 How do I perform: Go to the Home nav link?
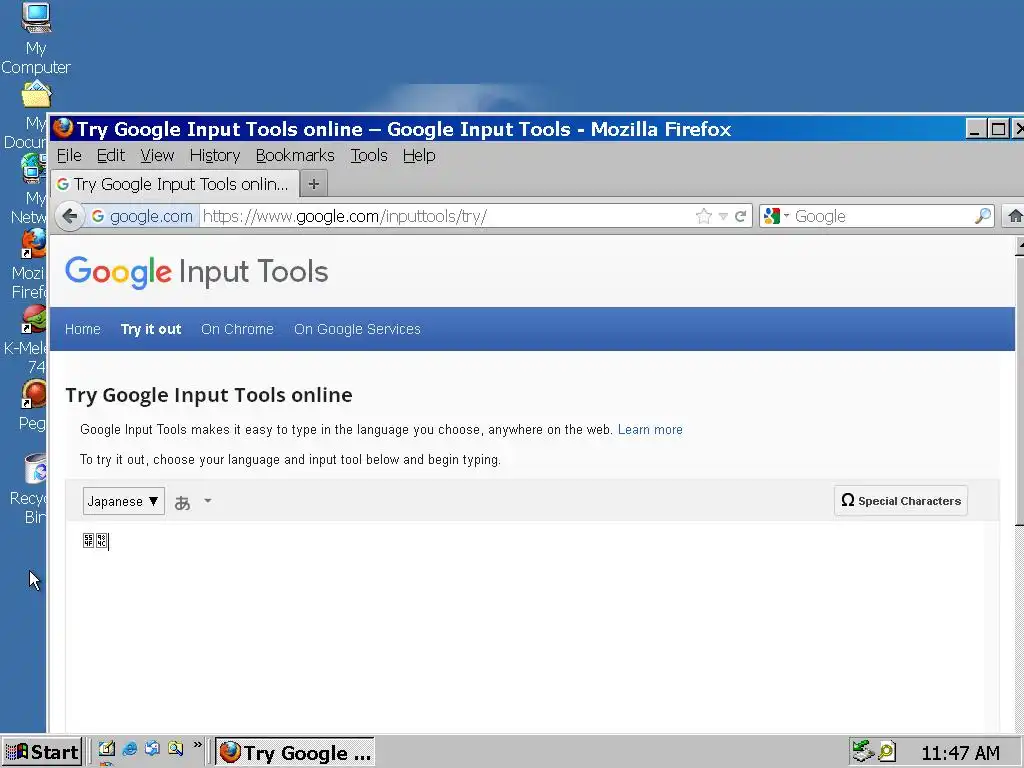(x=82, y=329)
